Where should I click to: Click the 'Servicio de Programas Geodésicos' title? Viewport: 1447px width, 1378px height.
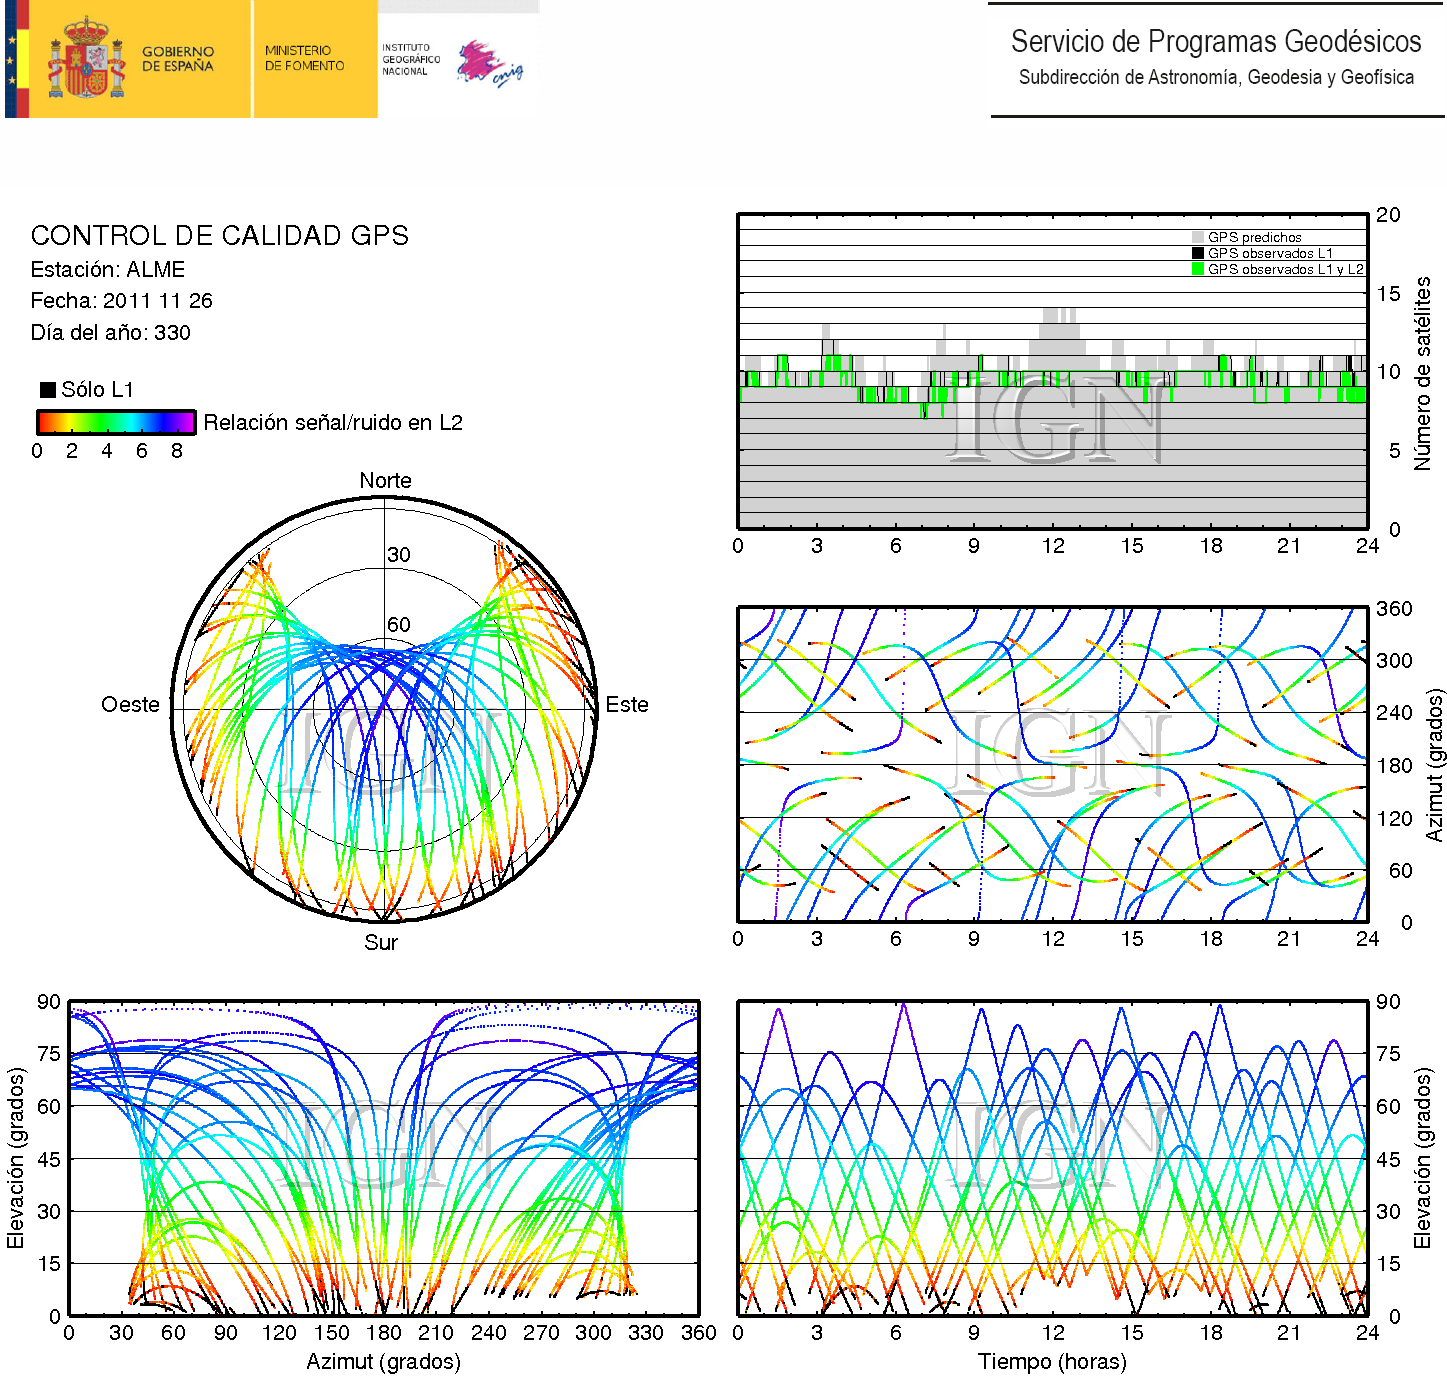pyautogui.click(x=1216, y=42)
